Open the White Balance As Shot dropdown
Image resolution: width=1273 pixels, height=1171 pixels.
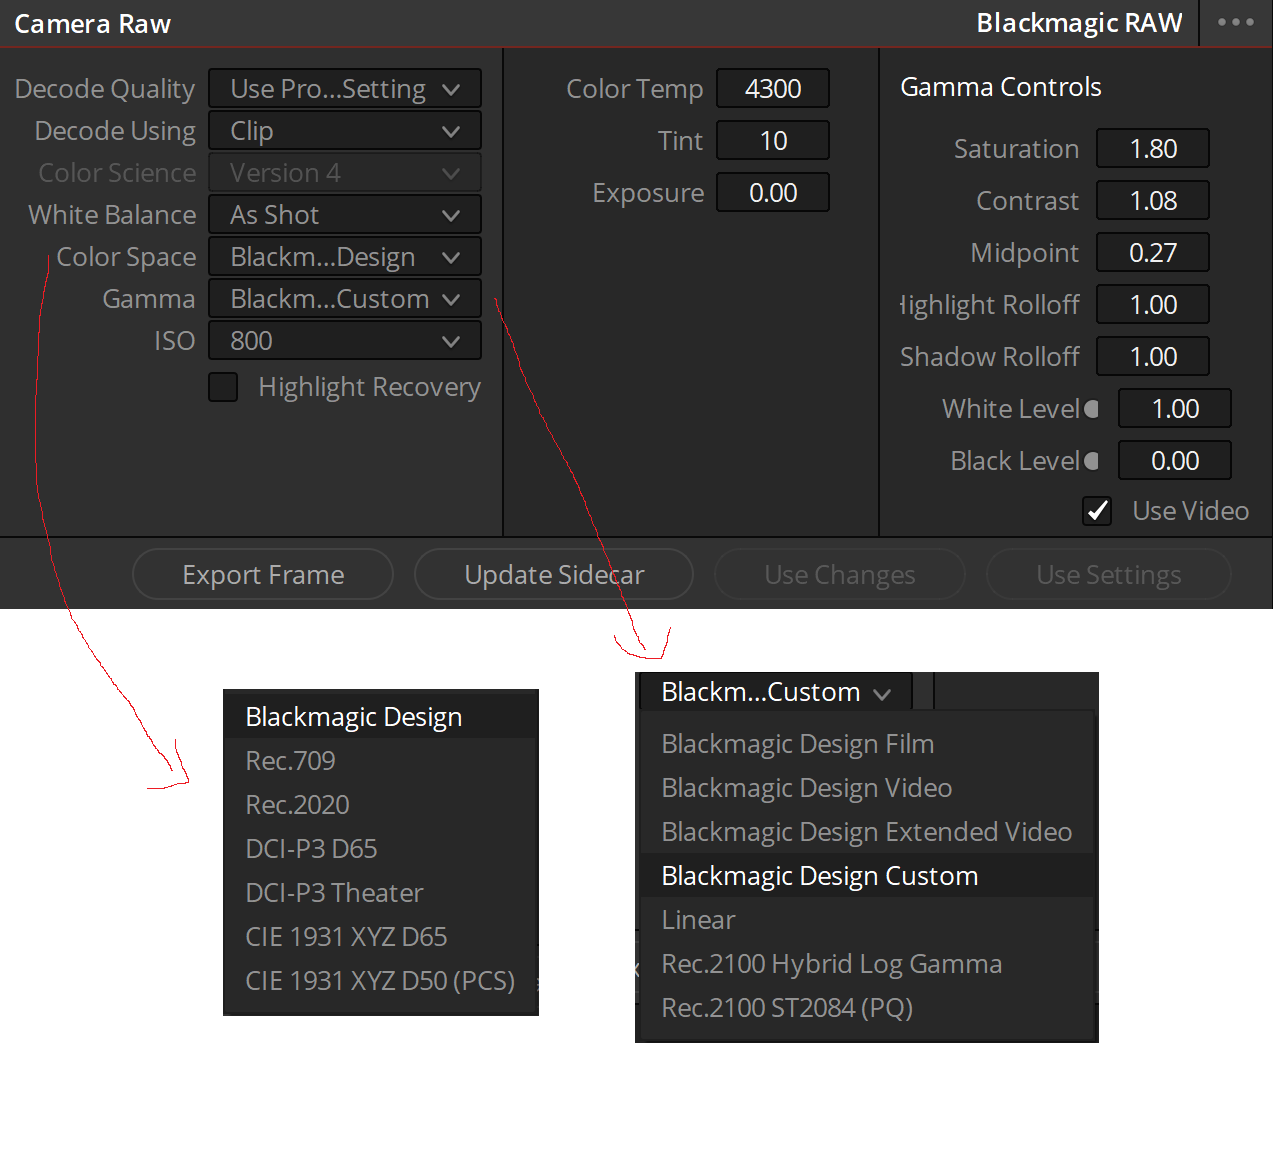coord(345,215)
